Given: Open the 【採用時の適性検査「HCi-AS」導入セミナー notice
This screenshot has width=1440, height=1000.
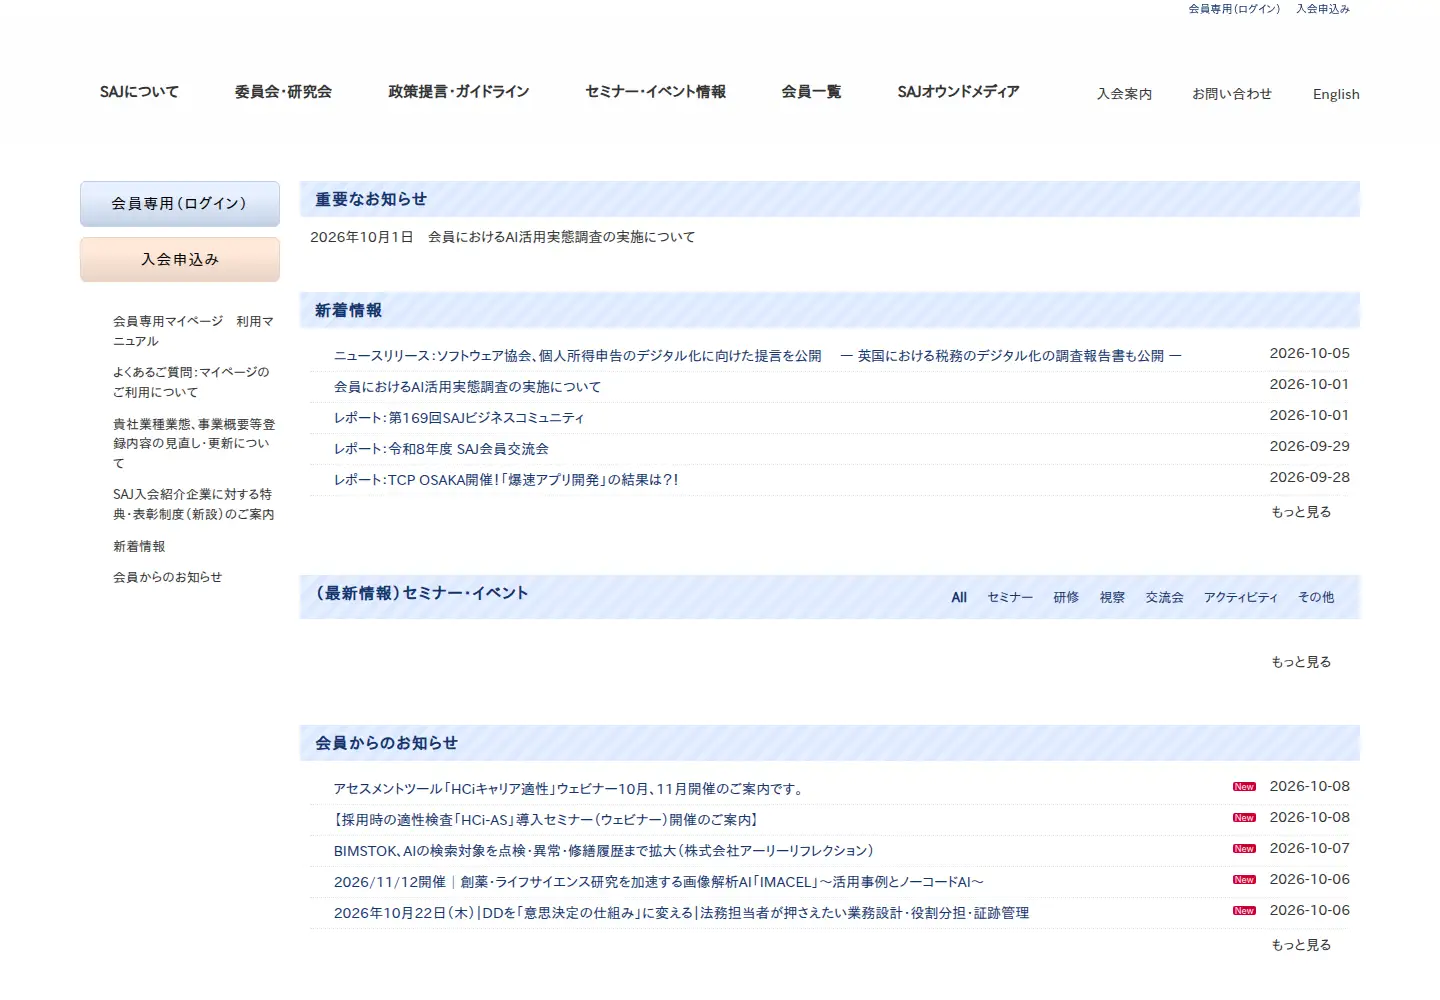Looking at the screenshot, I should coord(548,820).
